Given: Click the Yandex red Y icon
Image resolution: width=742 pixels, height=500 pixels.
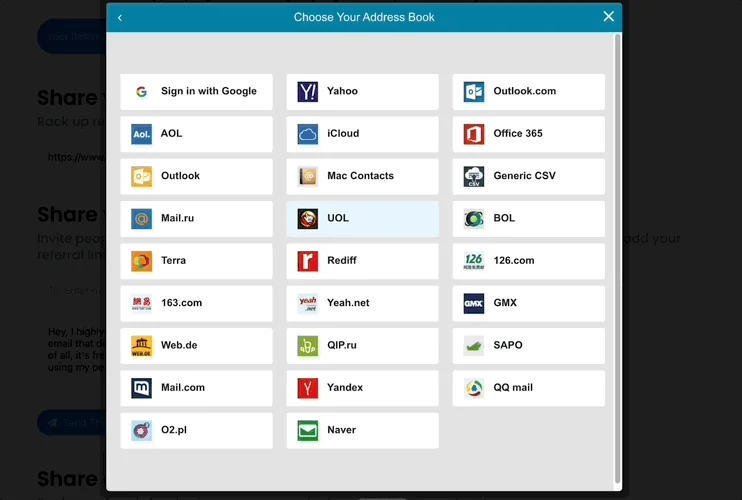Looking at the screenshot, I should coord(308,388).
